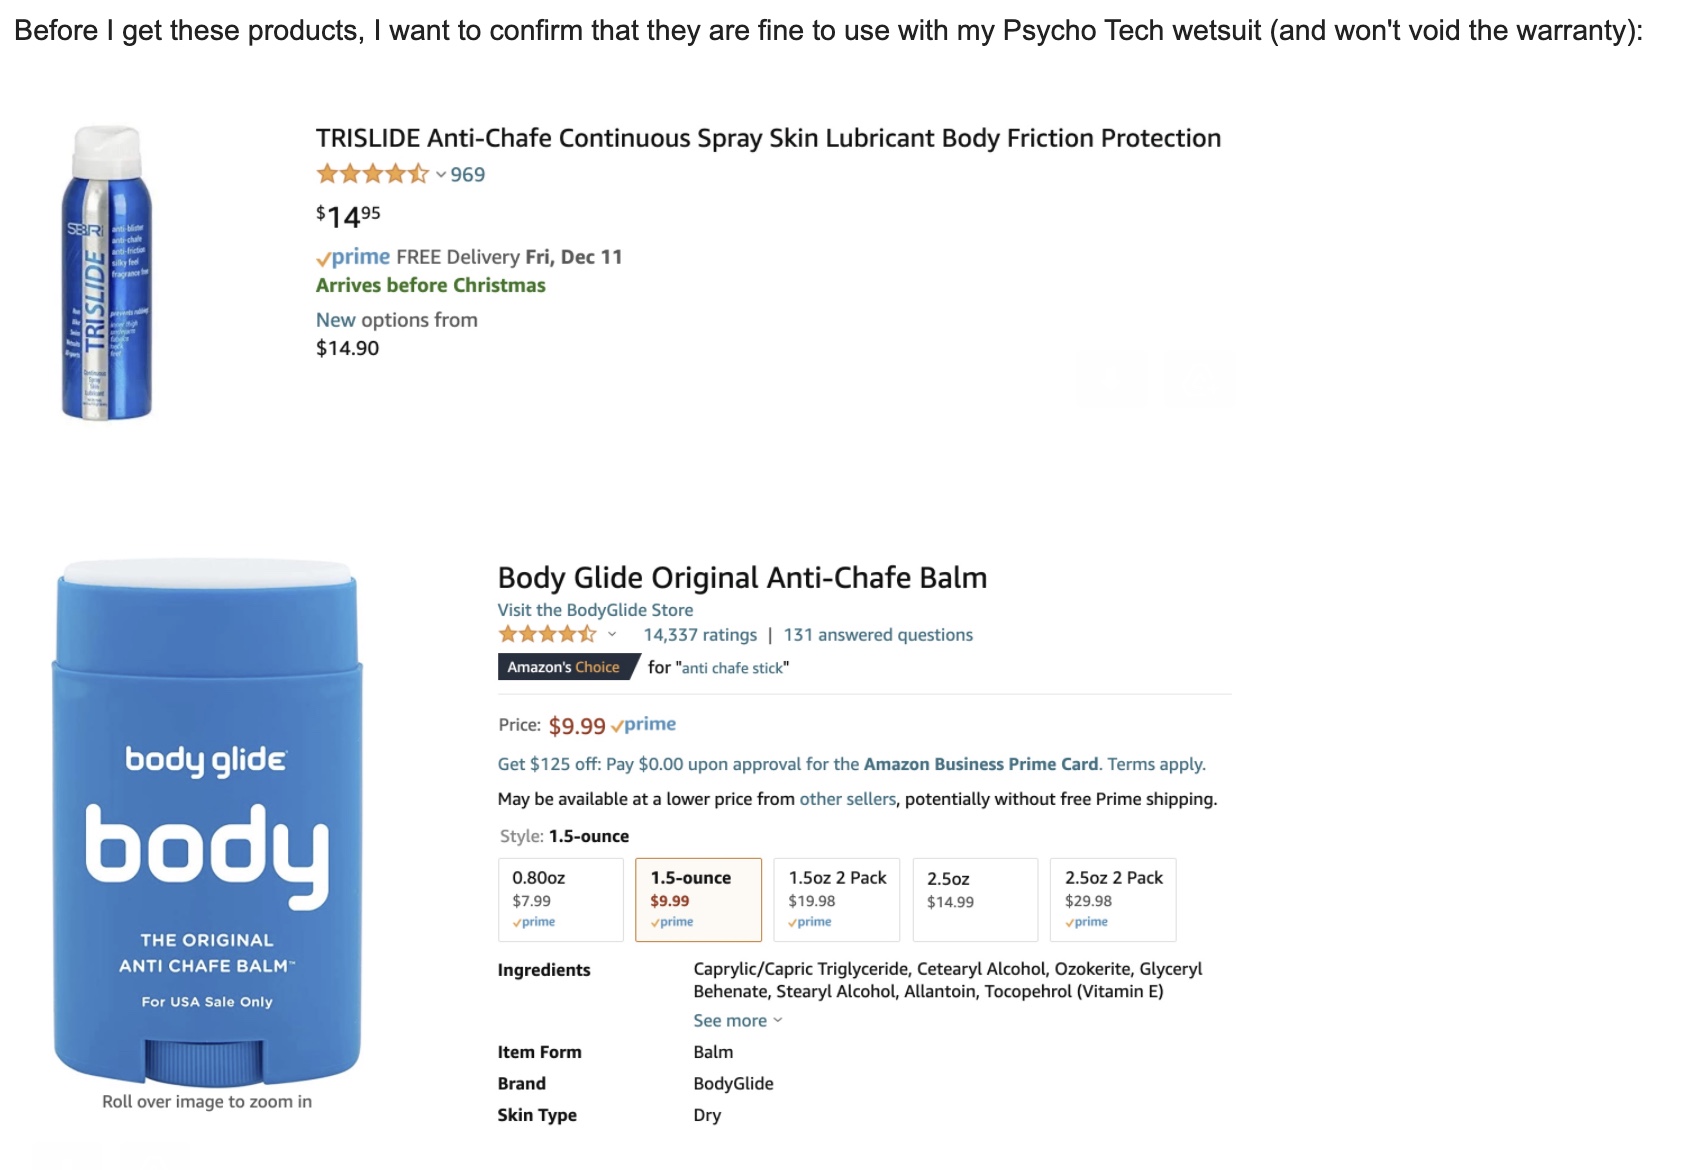1696x1170 pixels.
Task: Select the 2.5oz style option
Action: 975,899
